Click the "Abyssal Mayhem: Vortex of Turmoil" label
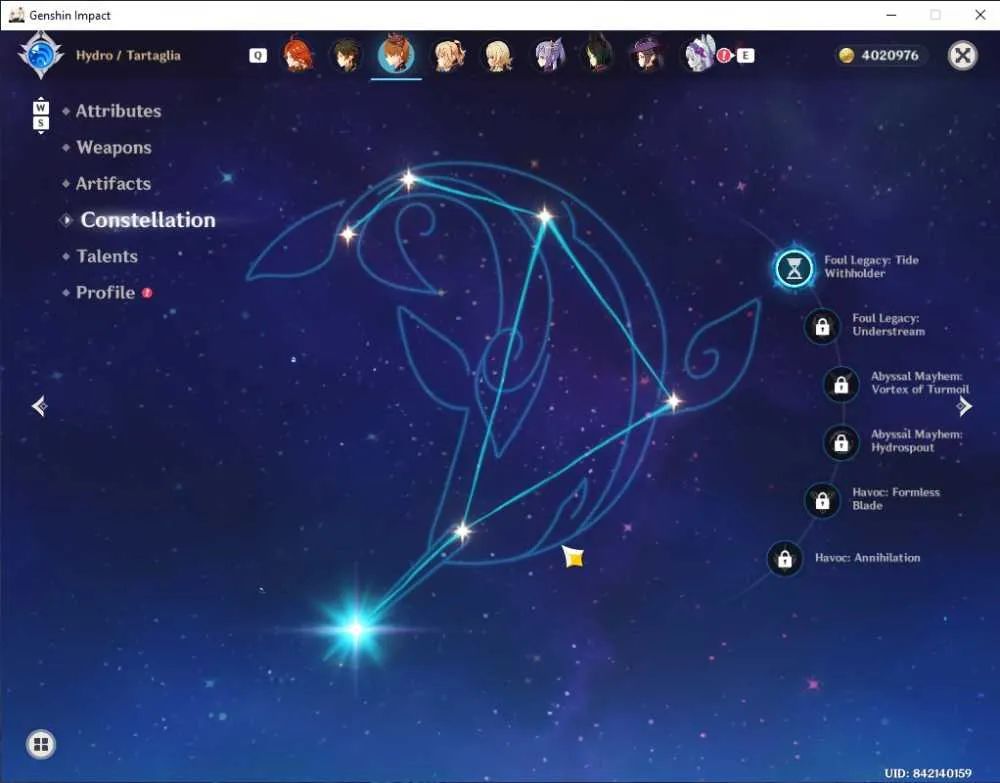 tap(920, 383)
